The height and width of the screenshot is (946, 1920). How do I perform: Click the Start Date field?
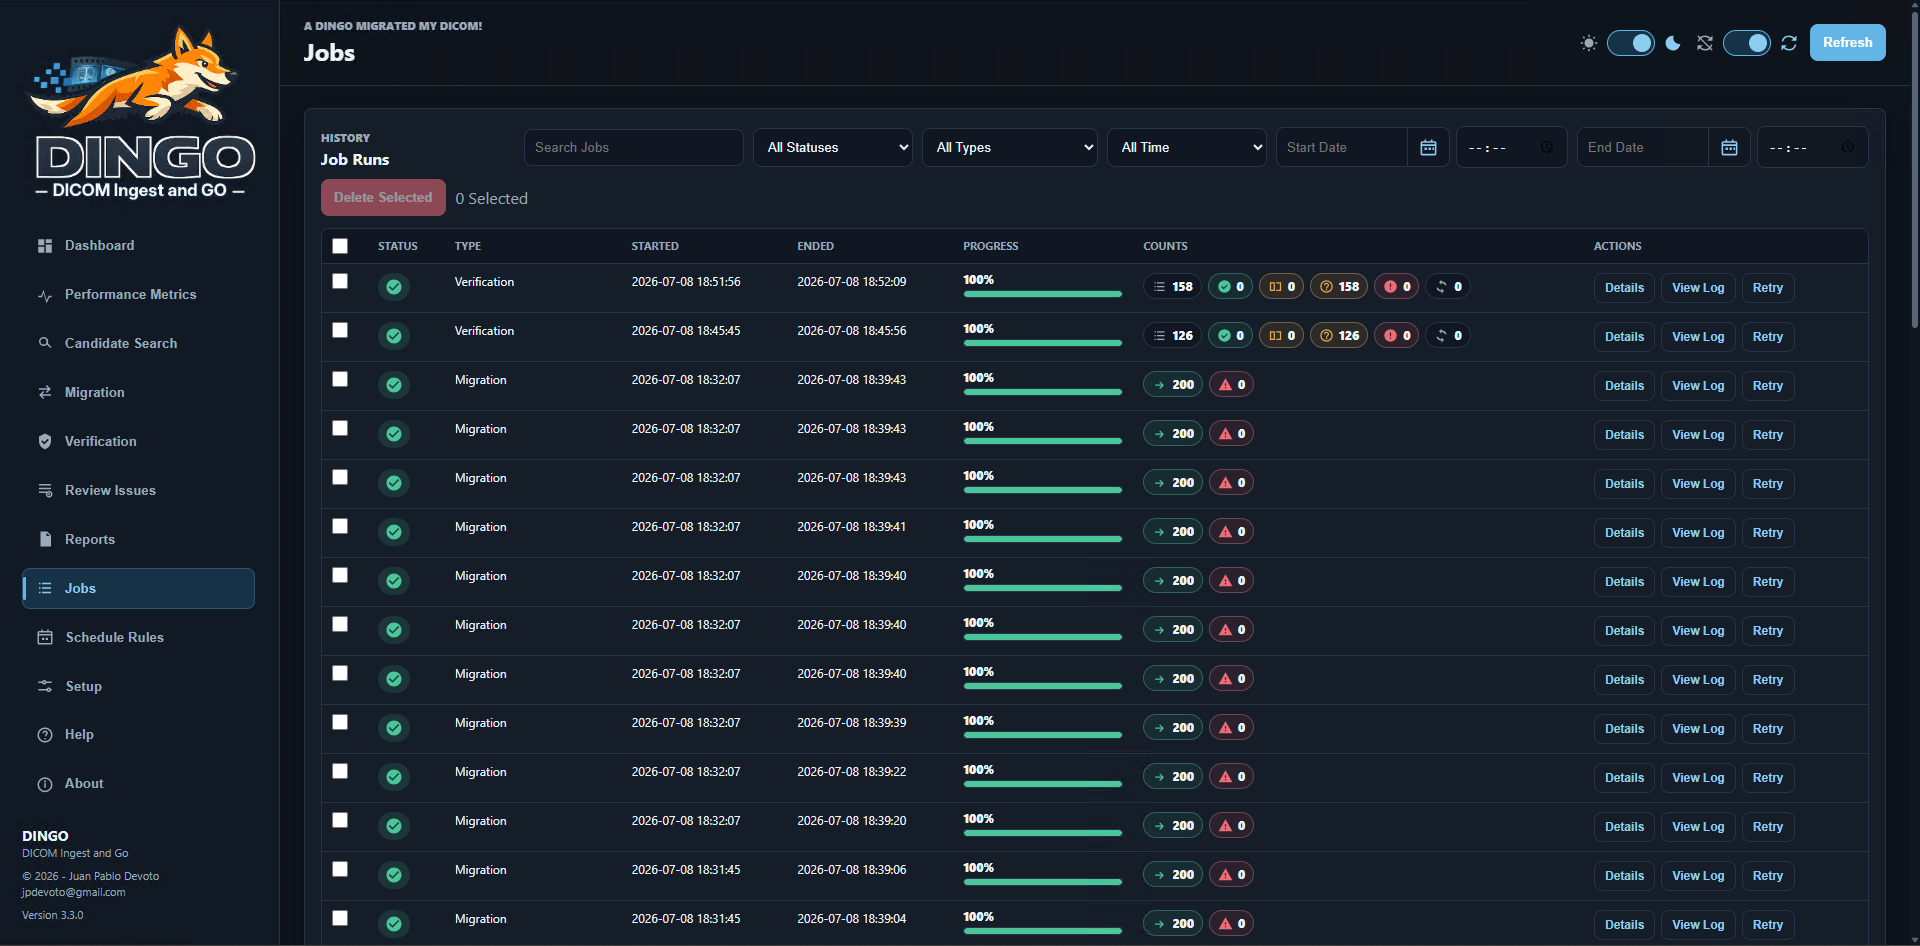(x=1342, y=148)
